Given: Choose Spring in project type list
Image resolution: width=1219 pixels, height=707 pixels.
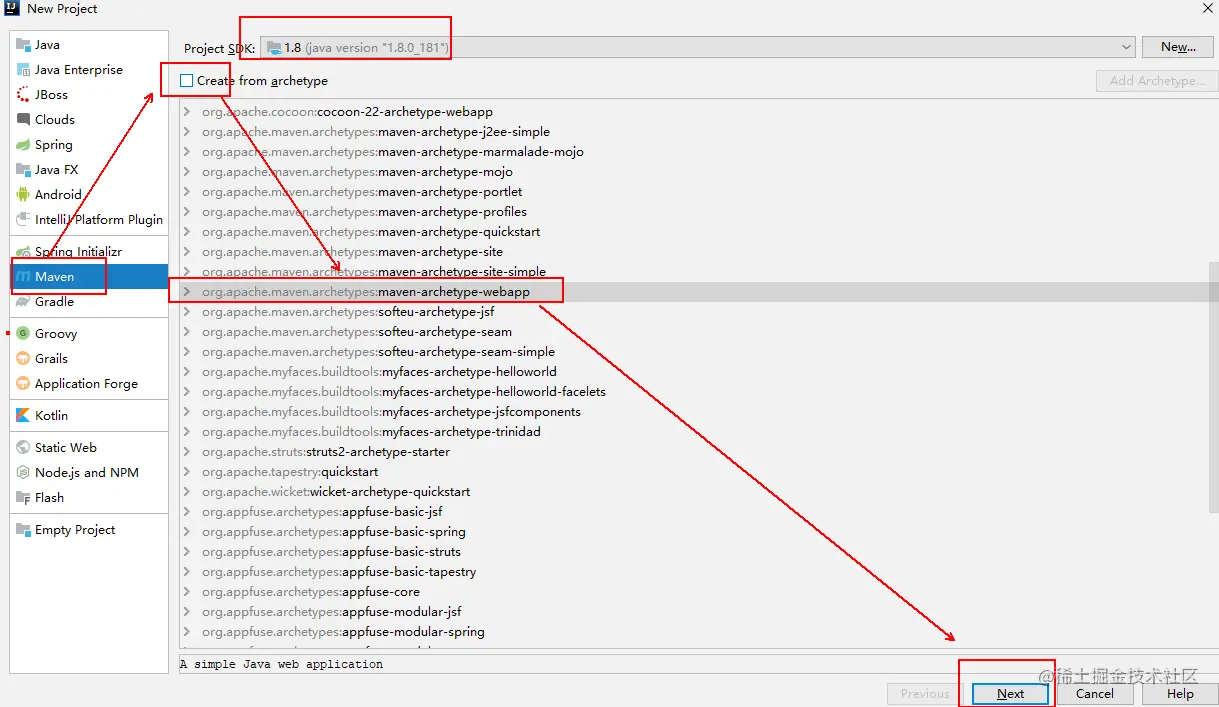Looking at the screenshot, I should point(54,145).
